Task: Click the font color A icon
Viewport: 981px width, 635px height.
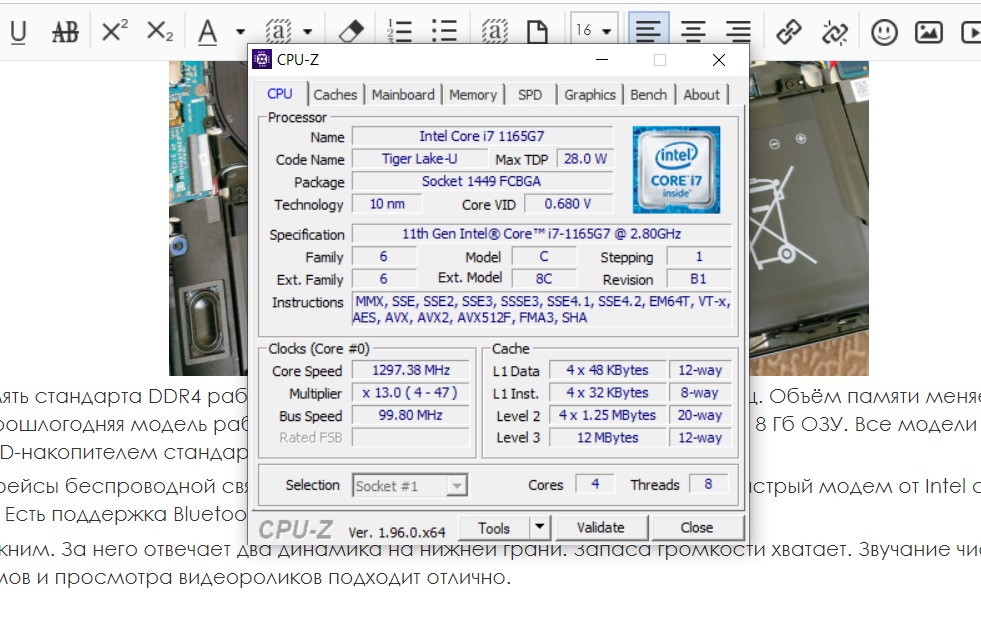Action: [207, 31]
